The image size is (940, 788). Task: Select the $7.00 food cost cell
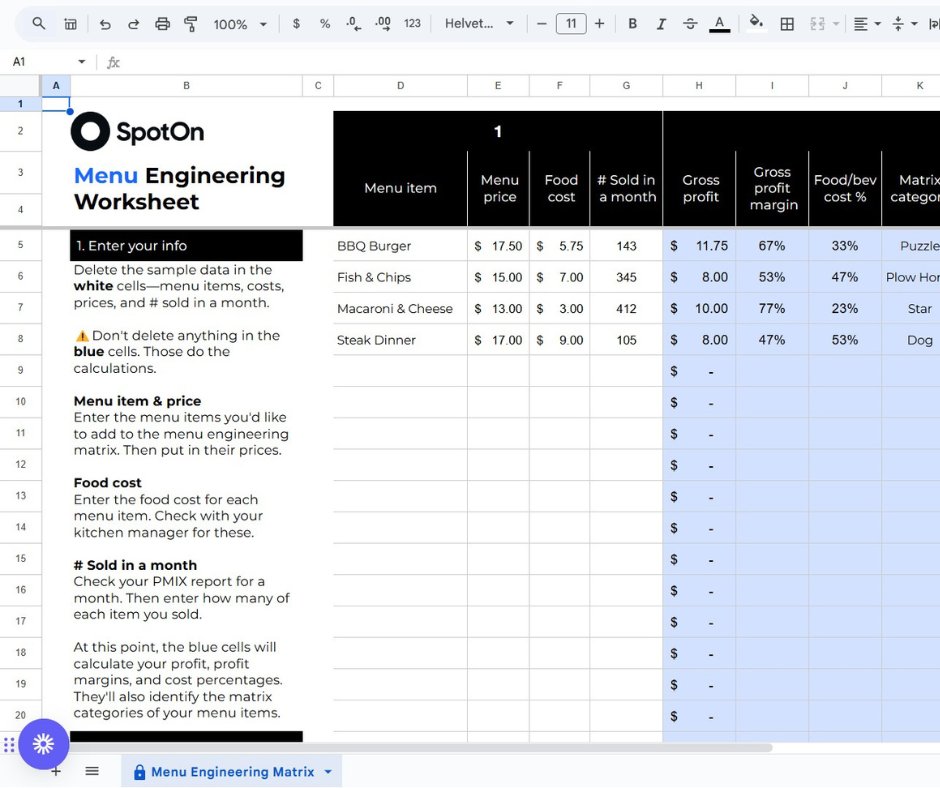click(559, 277)
